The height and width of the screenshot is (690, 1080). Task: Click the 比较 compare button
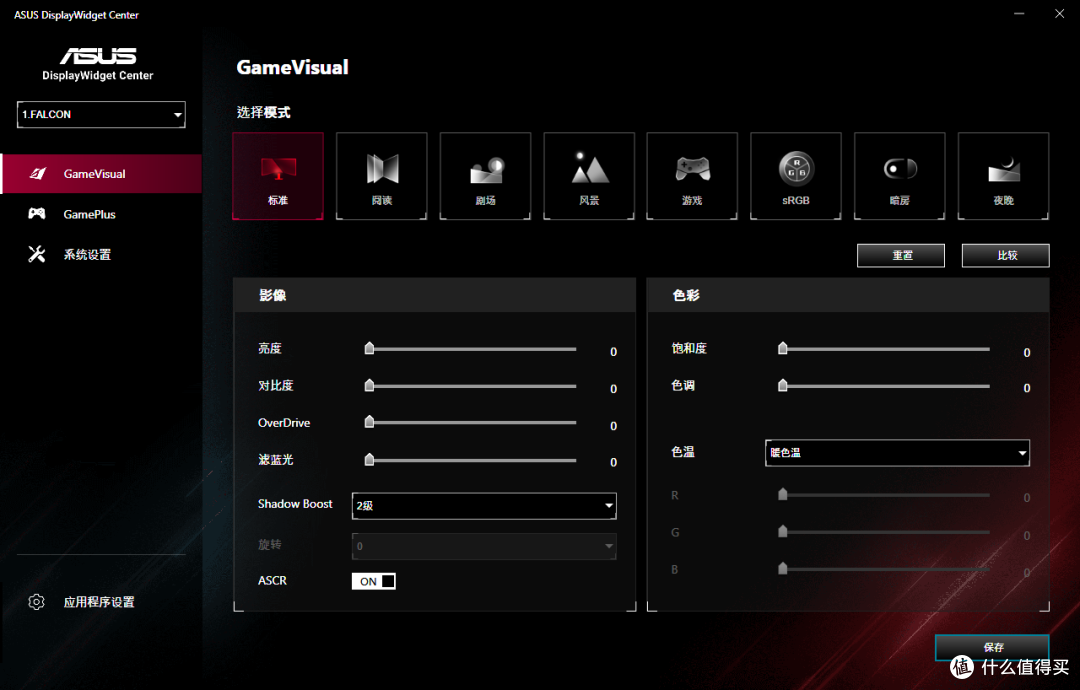point(1006,255)
